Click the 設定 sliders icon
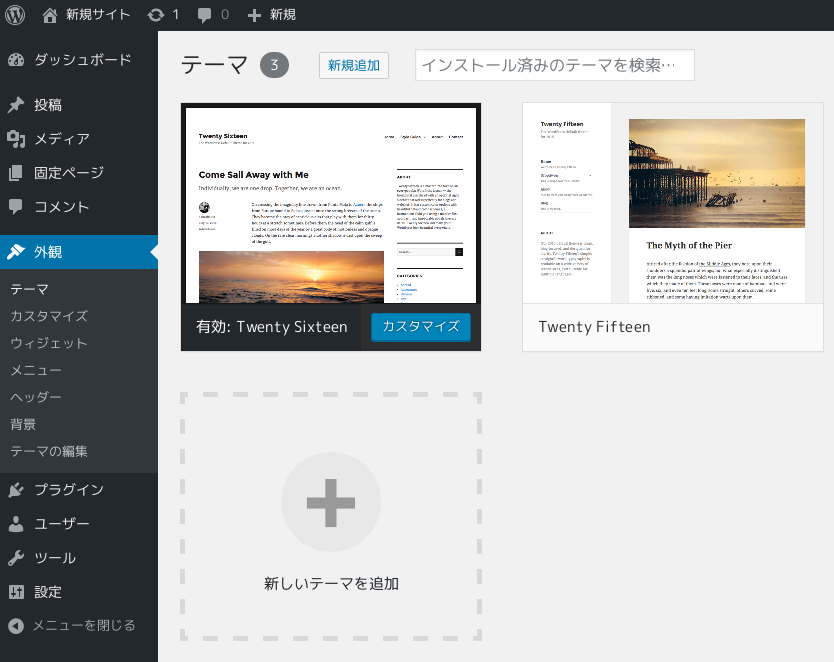Viewport: 834px width, 662px height. (x=16, y=592)
